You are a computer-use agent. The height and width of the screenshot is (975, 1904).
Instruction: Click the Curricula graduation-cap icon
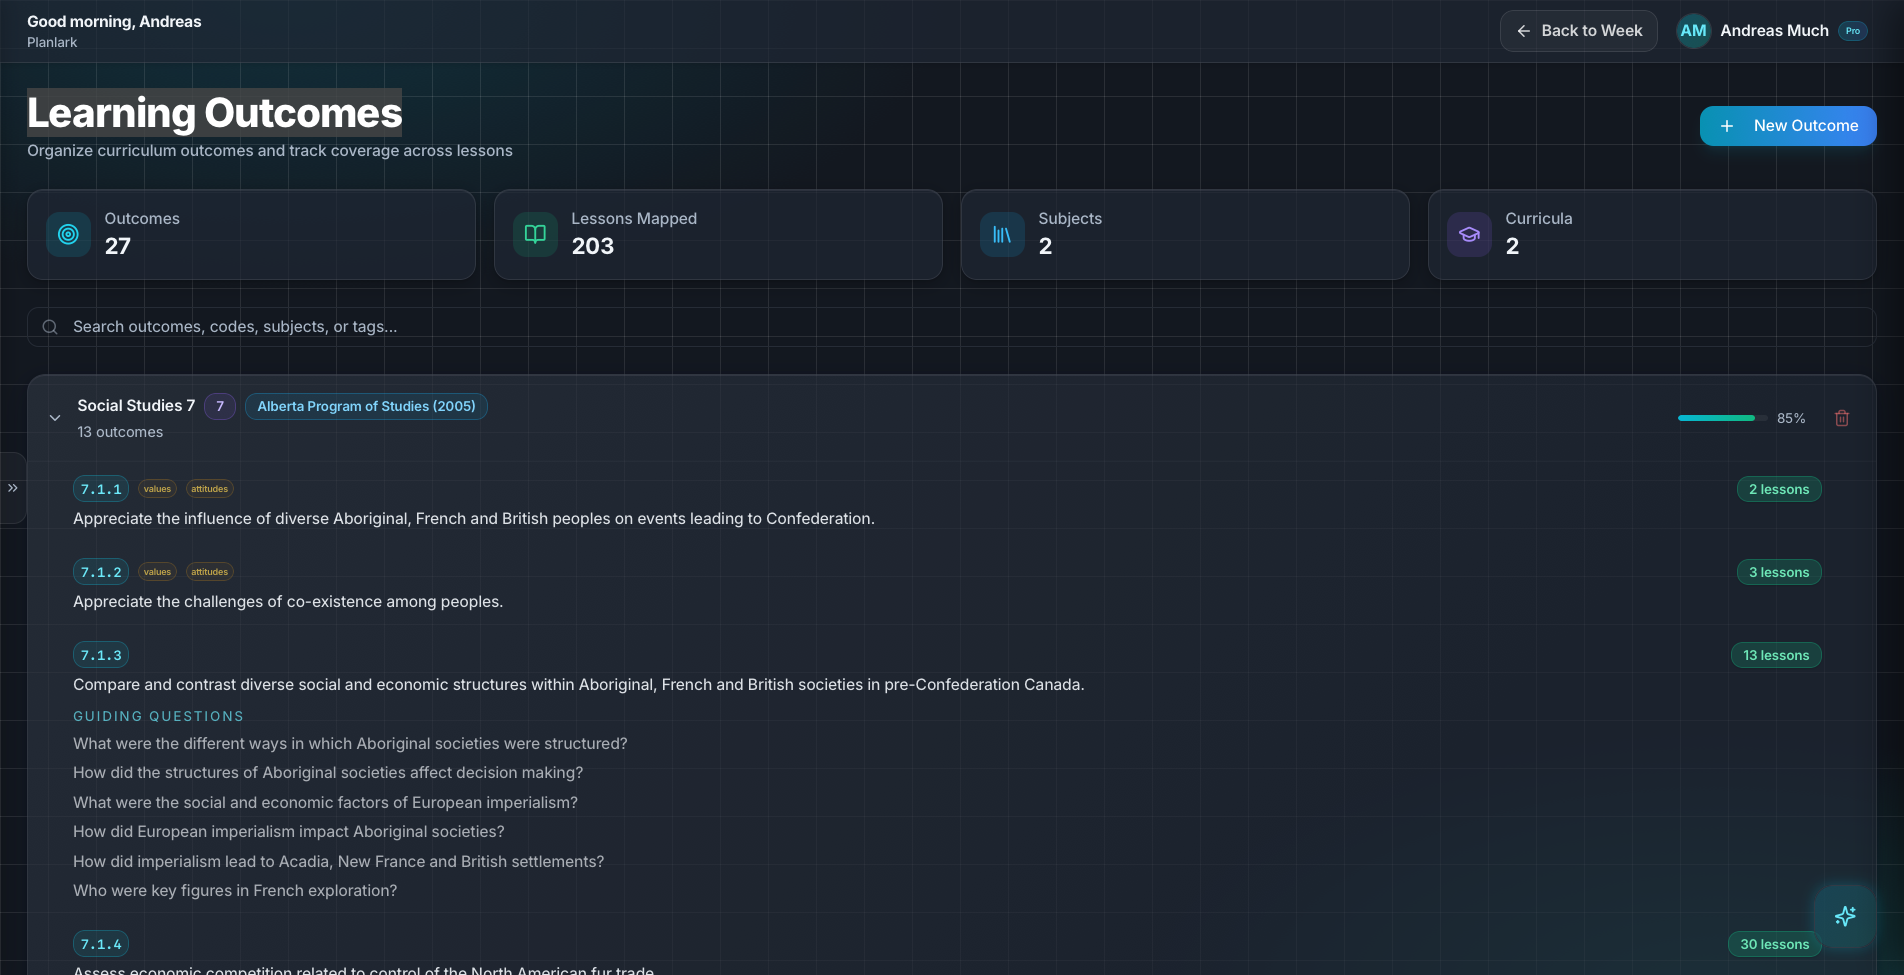pos(1468,234)
